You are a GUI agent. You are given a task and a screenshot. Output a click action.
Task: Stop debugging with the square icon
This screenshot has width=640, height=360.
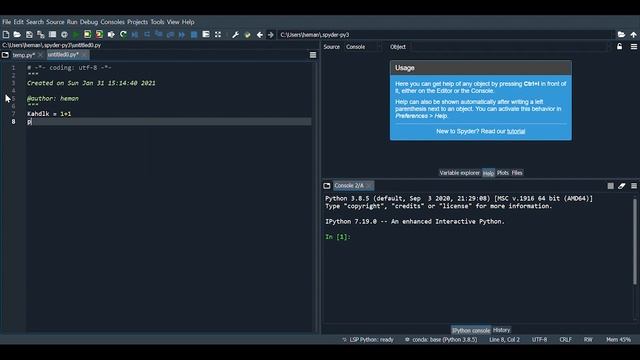194,35
